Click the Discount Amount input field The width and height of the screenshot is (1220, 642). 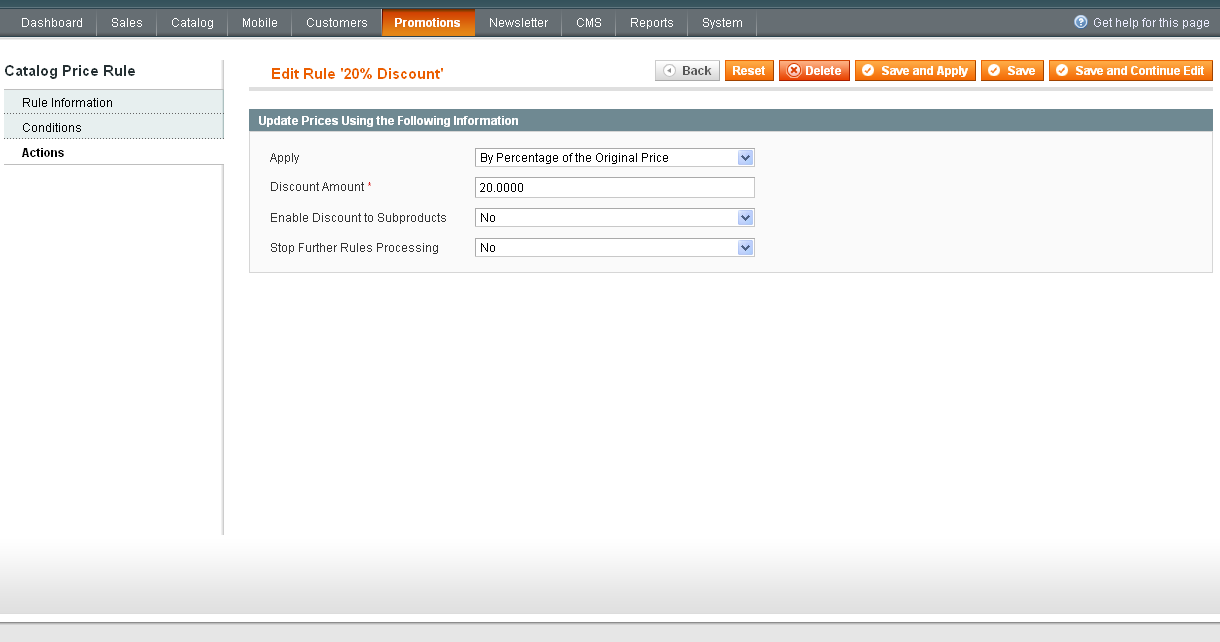tap(614, 188)
